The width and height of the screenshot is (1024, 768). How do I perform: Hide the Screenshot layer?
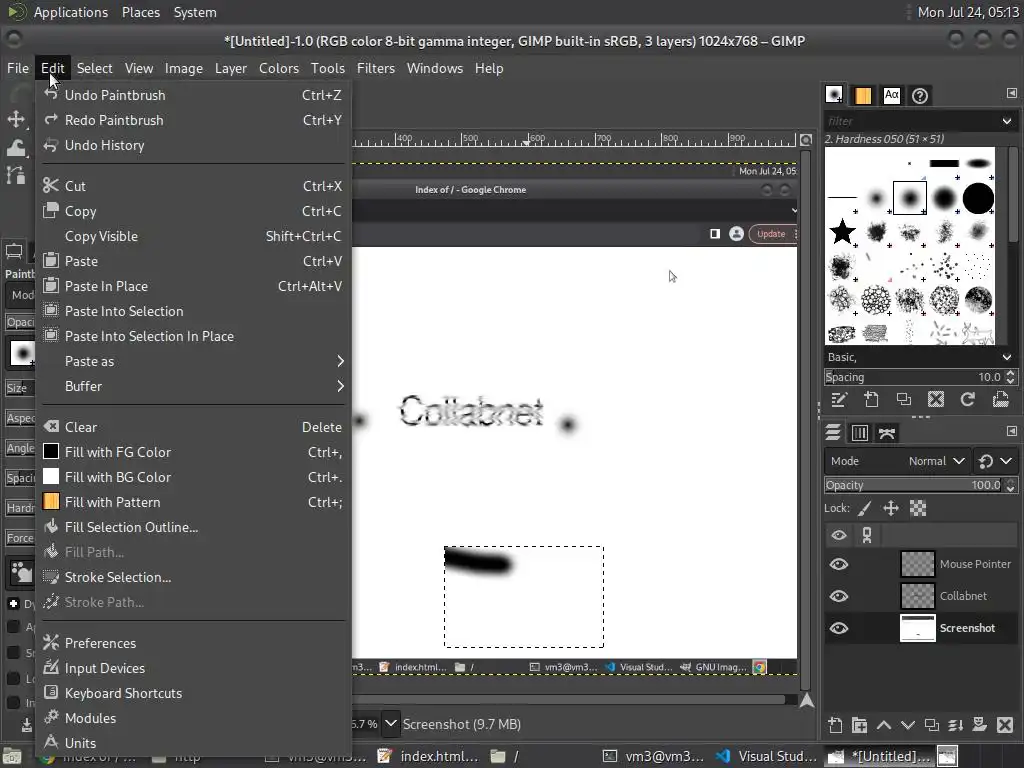click(839, 628)
